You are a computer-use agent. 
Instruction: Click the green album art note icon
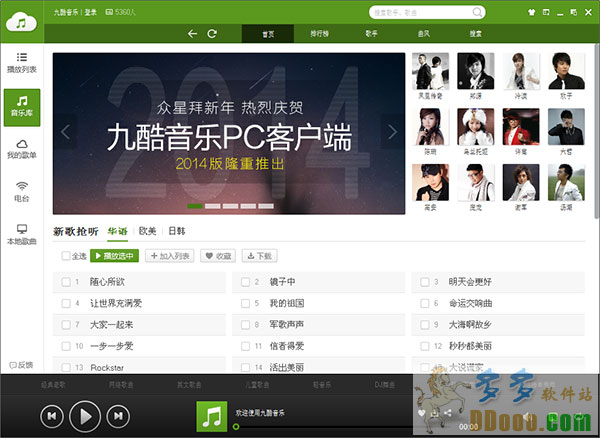tap(212, 416)
